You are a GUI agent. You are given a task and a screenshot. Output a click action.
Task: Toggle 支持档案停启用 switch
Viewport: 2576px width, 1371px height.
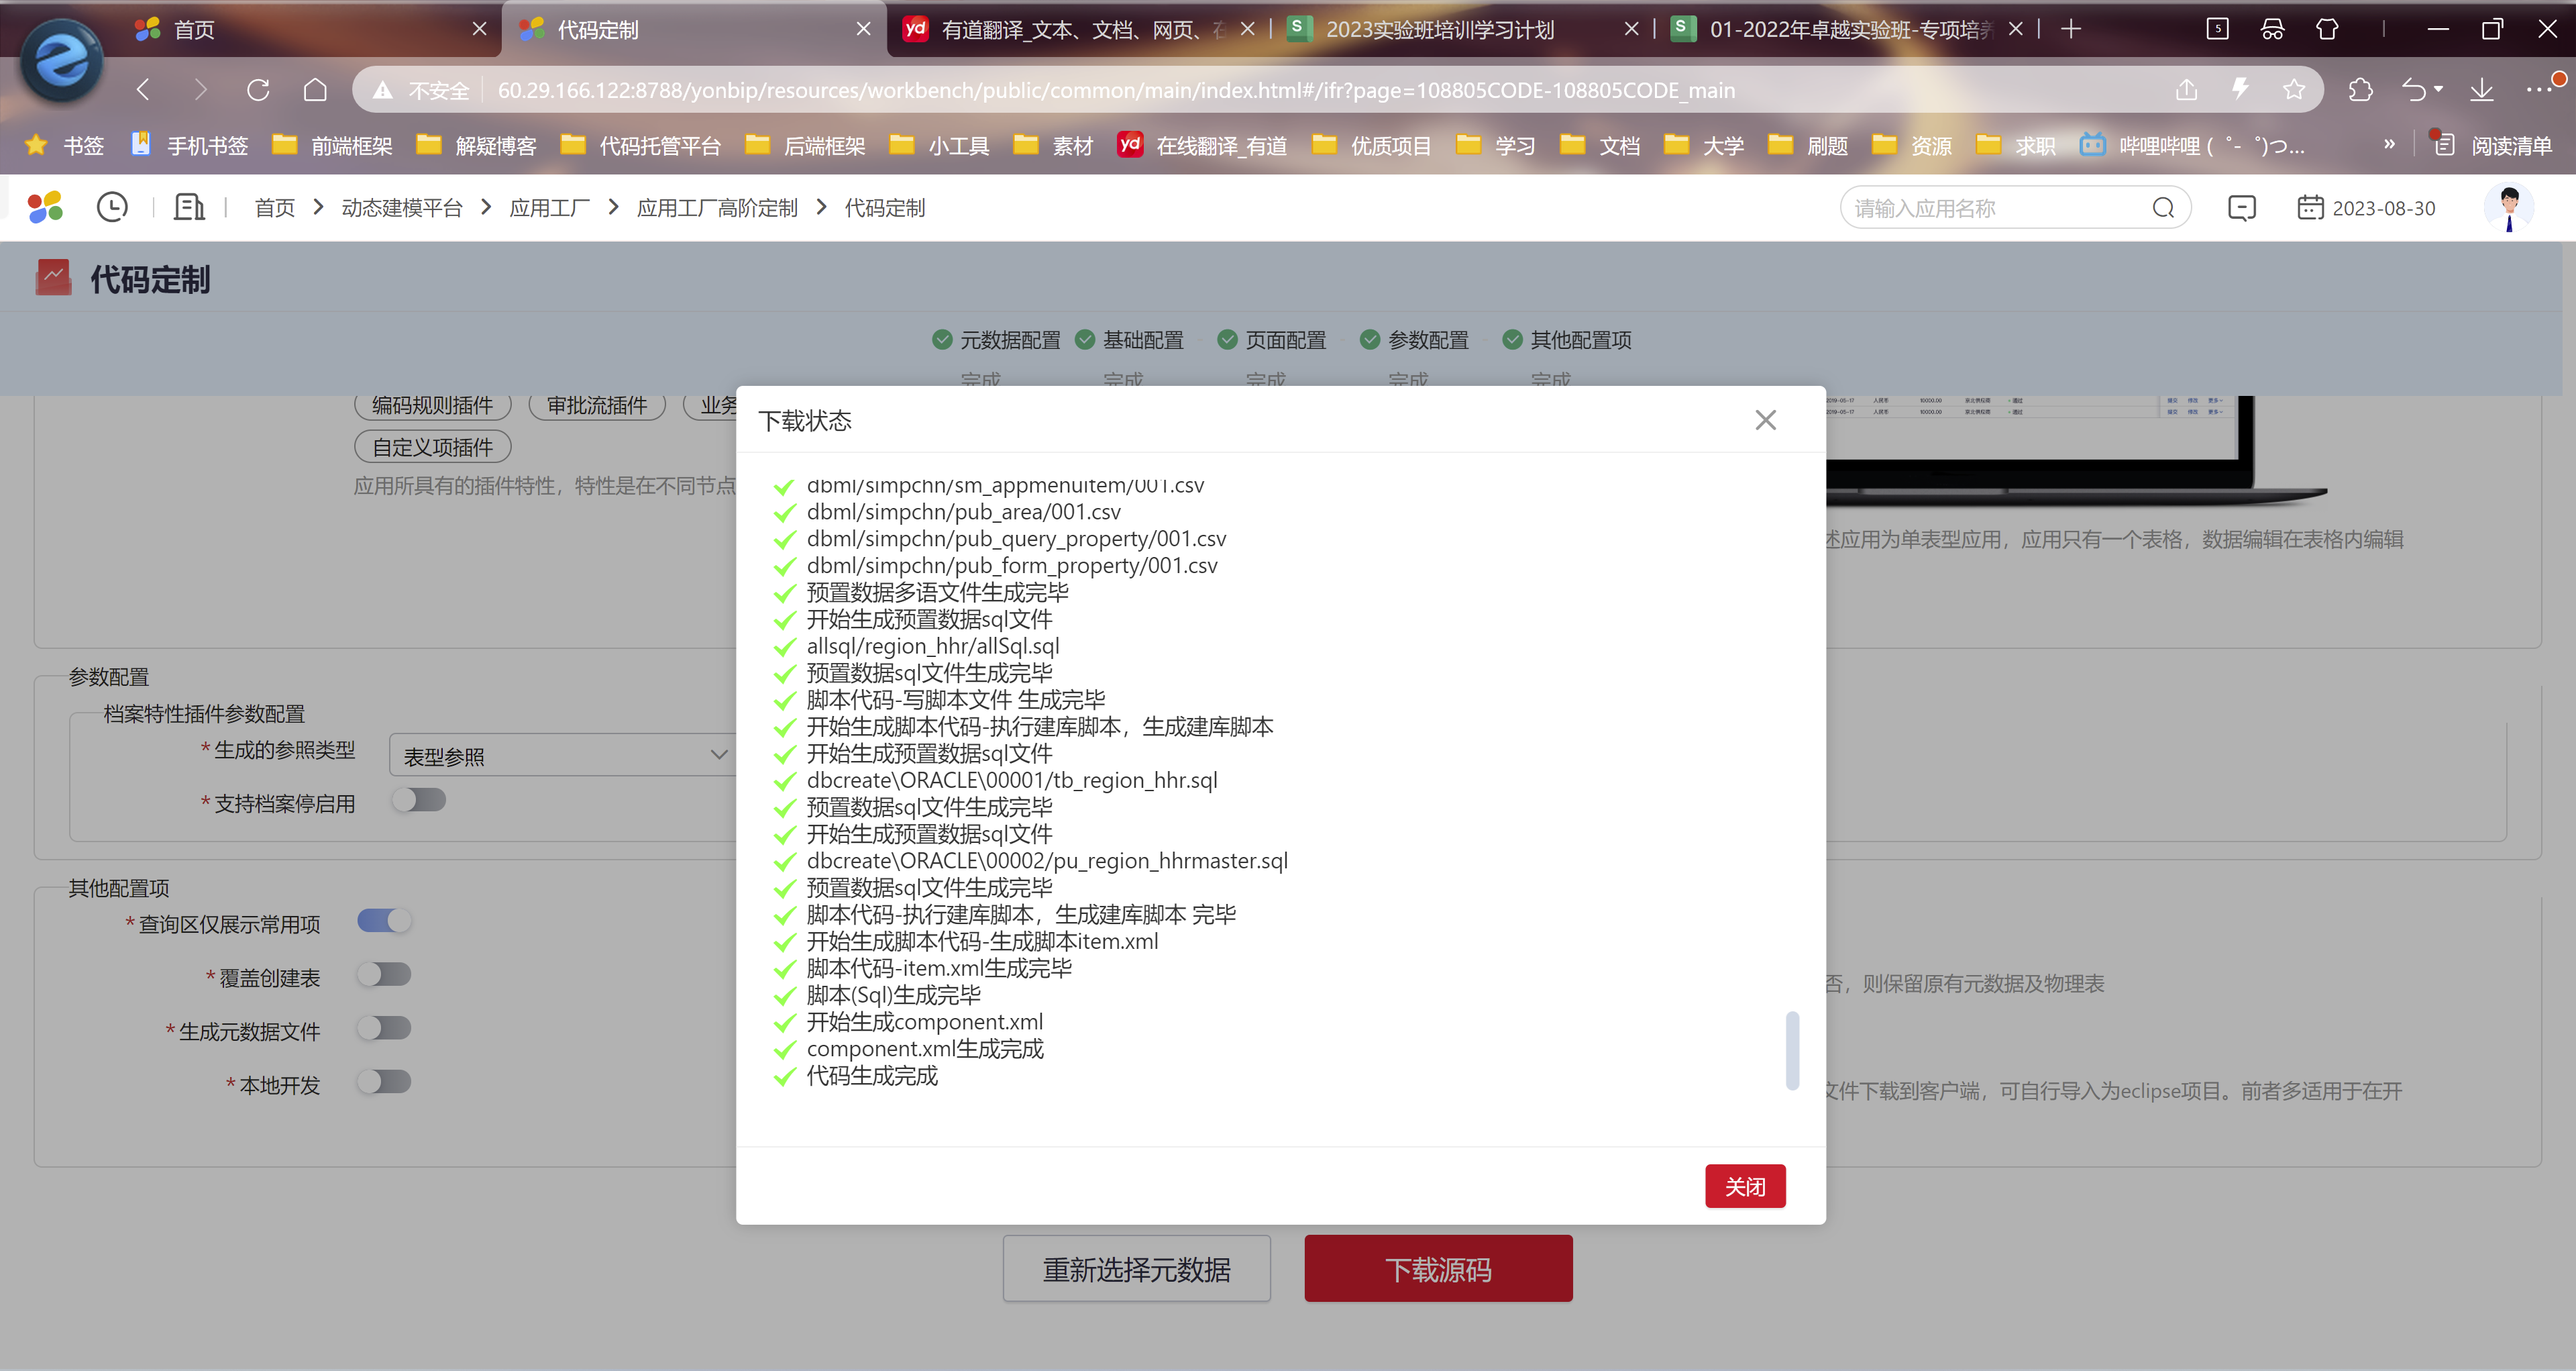[419, 800]
